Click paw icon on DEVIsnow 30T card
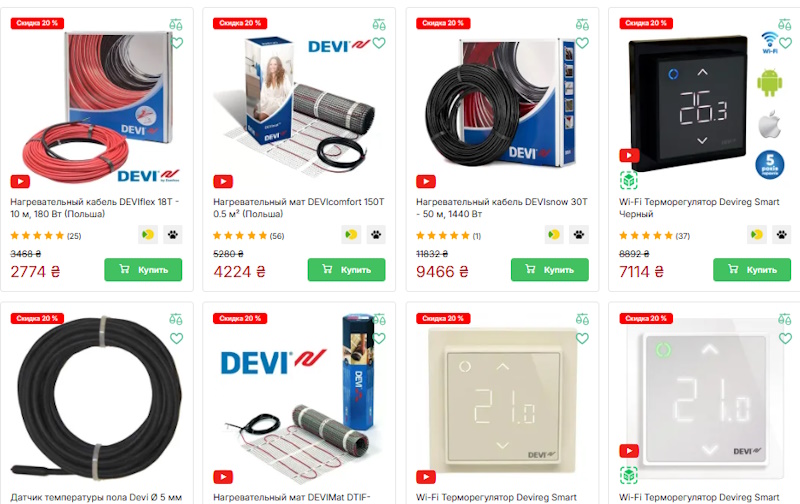The height and width of the screenshot is (504, 800). click(x=579, y=235)
